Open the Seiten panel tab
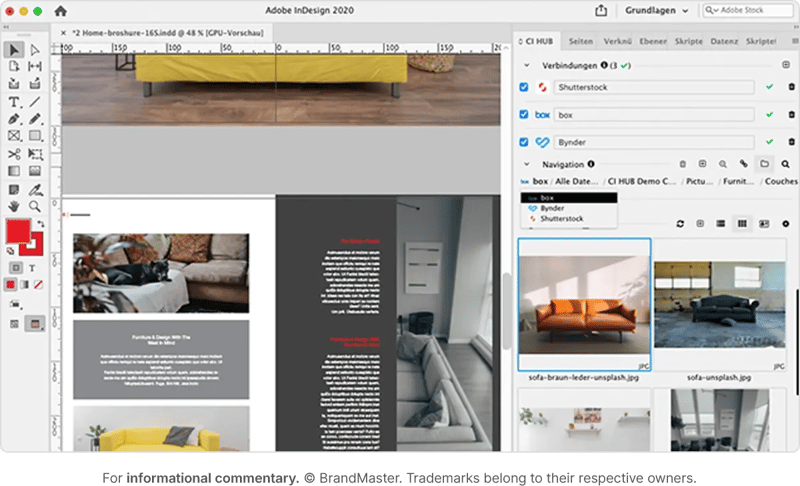The image size is (800, 486). 581,41
